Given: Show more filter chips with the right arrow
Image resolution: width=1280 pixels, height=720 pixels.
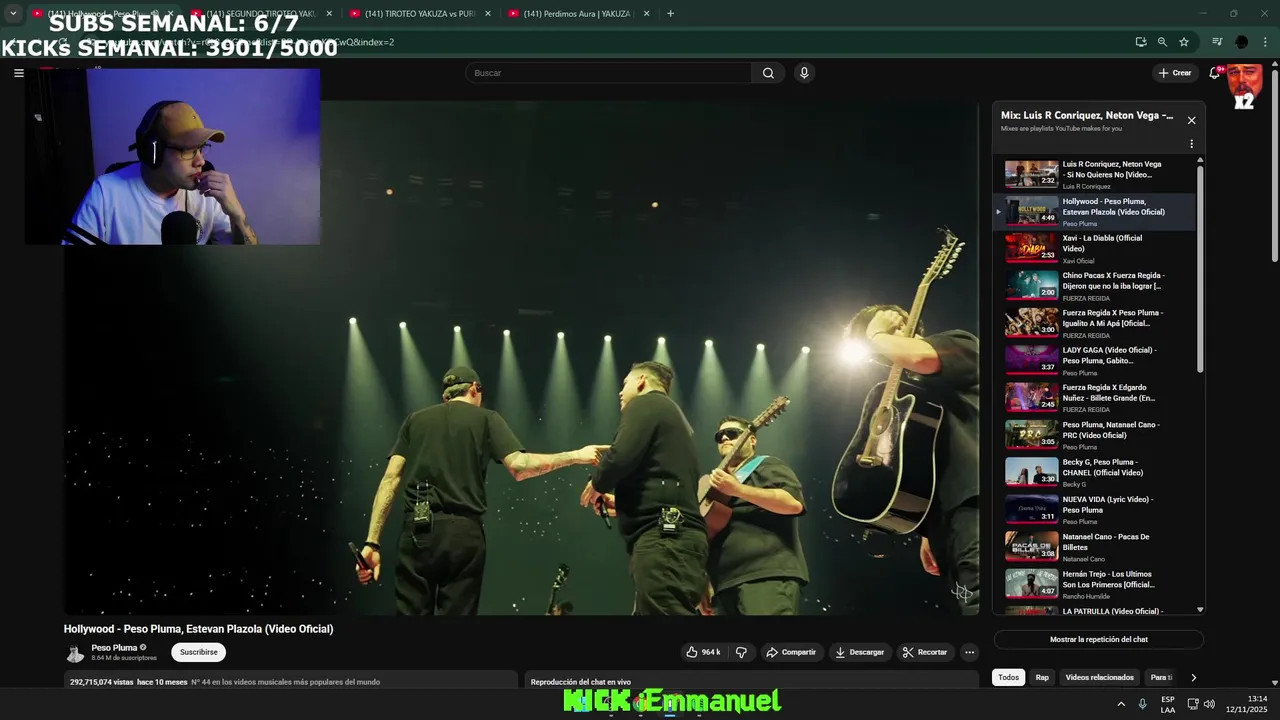Looking at the screenshot, I should coord(1193,677).
